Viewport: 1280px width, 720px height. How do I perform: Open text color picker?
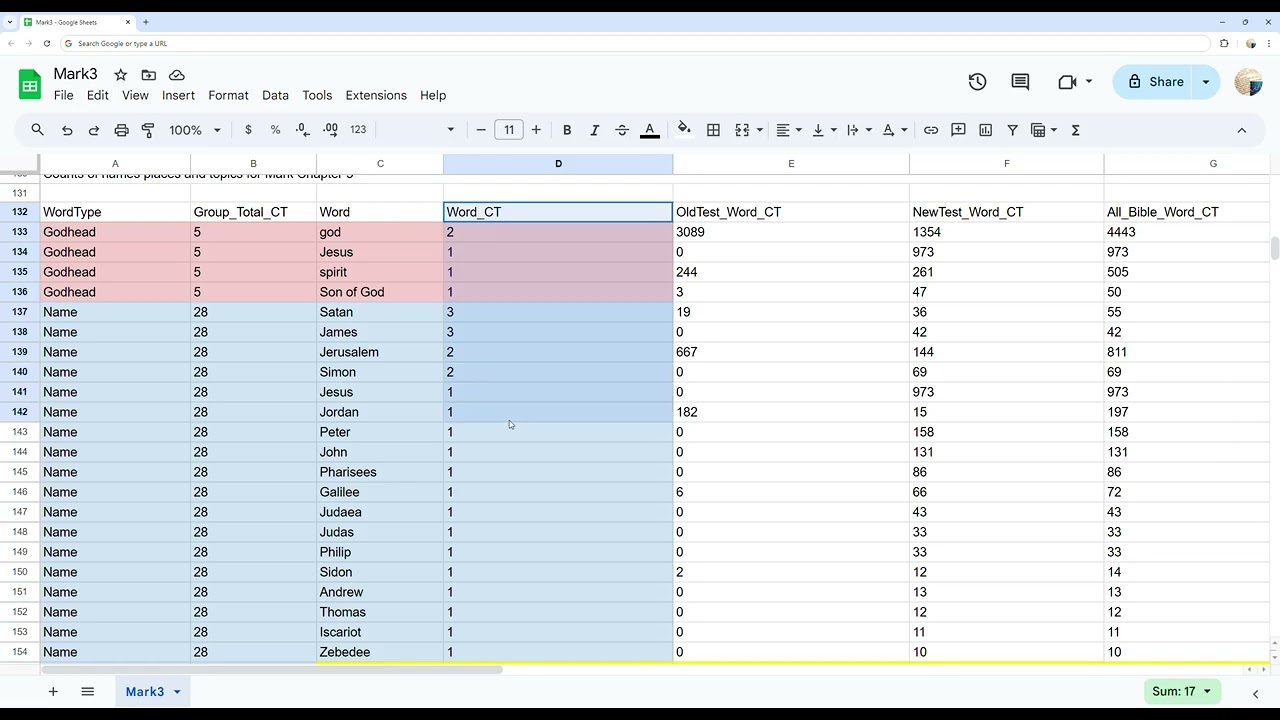click(x=649, y=130)
